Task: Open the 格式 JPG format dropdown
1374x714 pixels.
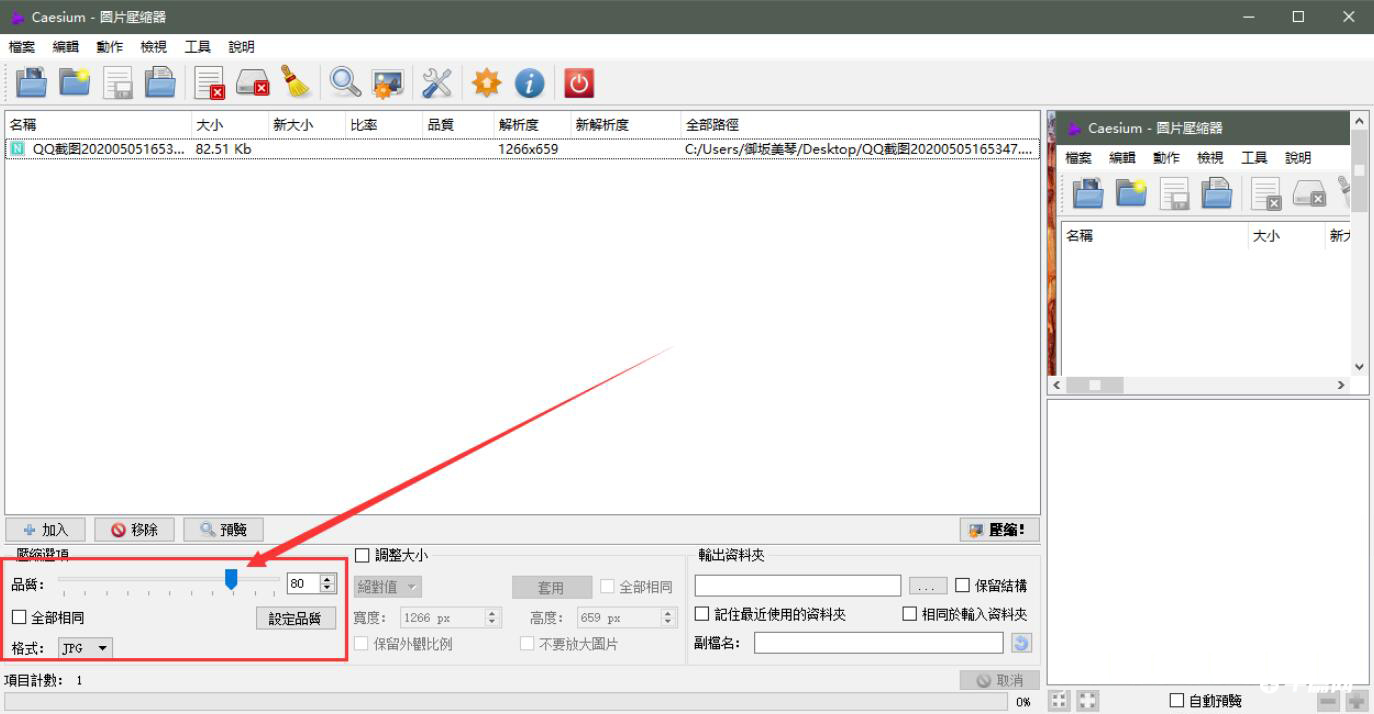Action: 85,648
